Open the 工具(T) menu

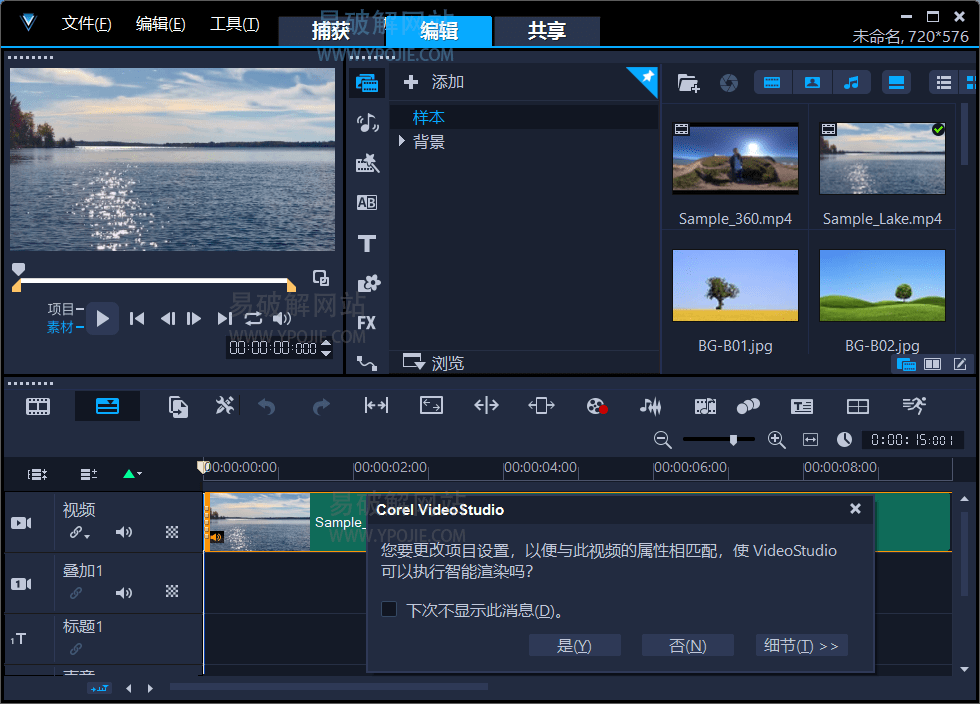pos(234,24)
